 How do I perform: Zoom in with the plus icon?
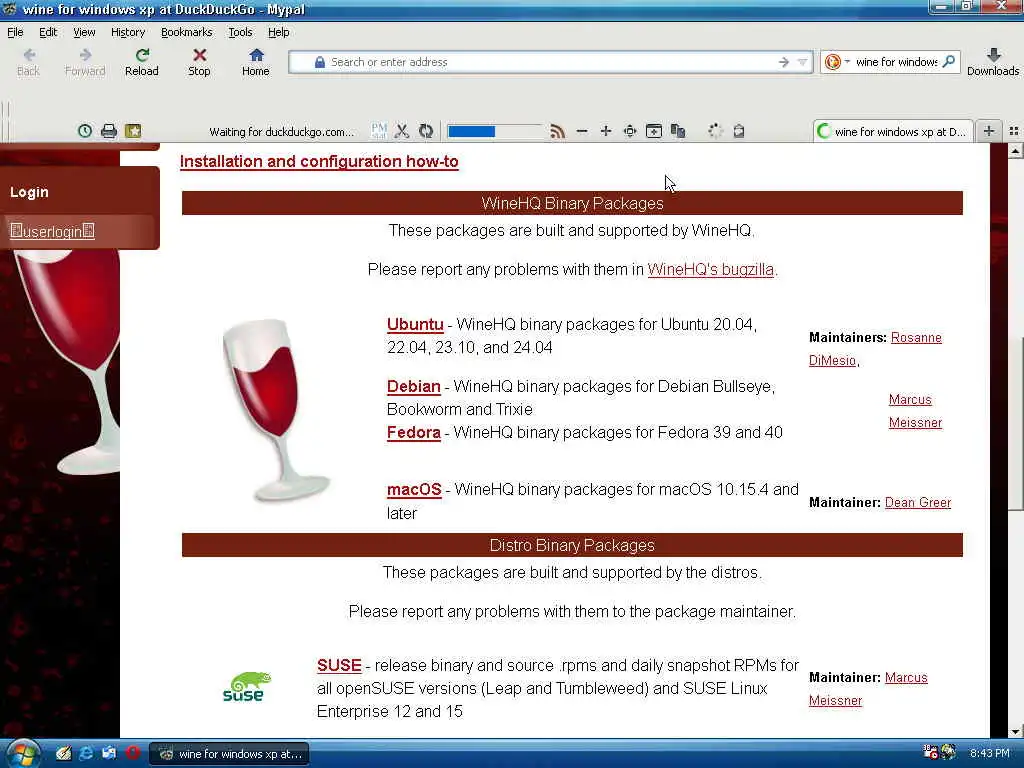pyautogui.click(x=606, y=131)
